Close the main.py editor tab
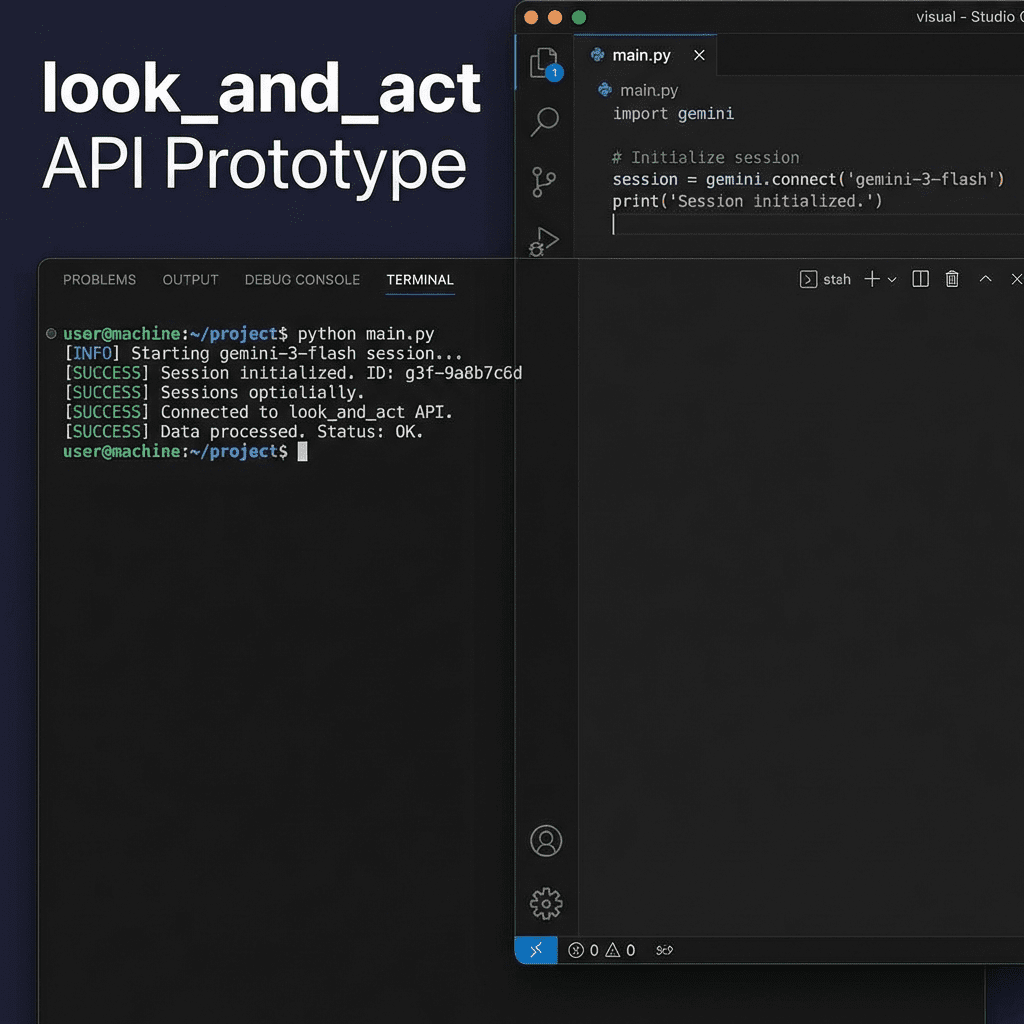Screen dimensions: 1024x1024 699,55
